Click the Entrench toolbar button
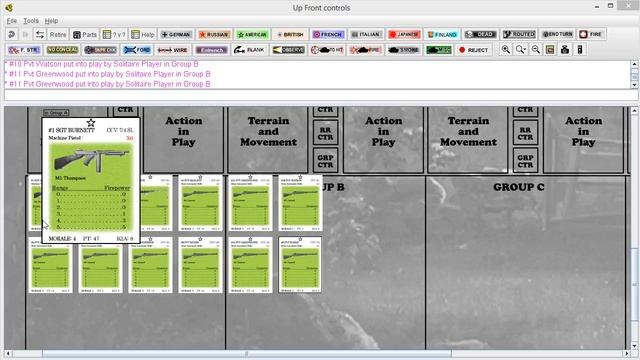The image size is (640, 360). coord(211,50)
